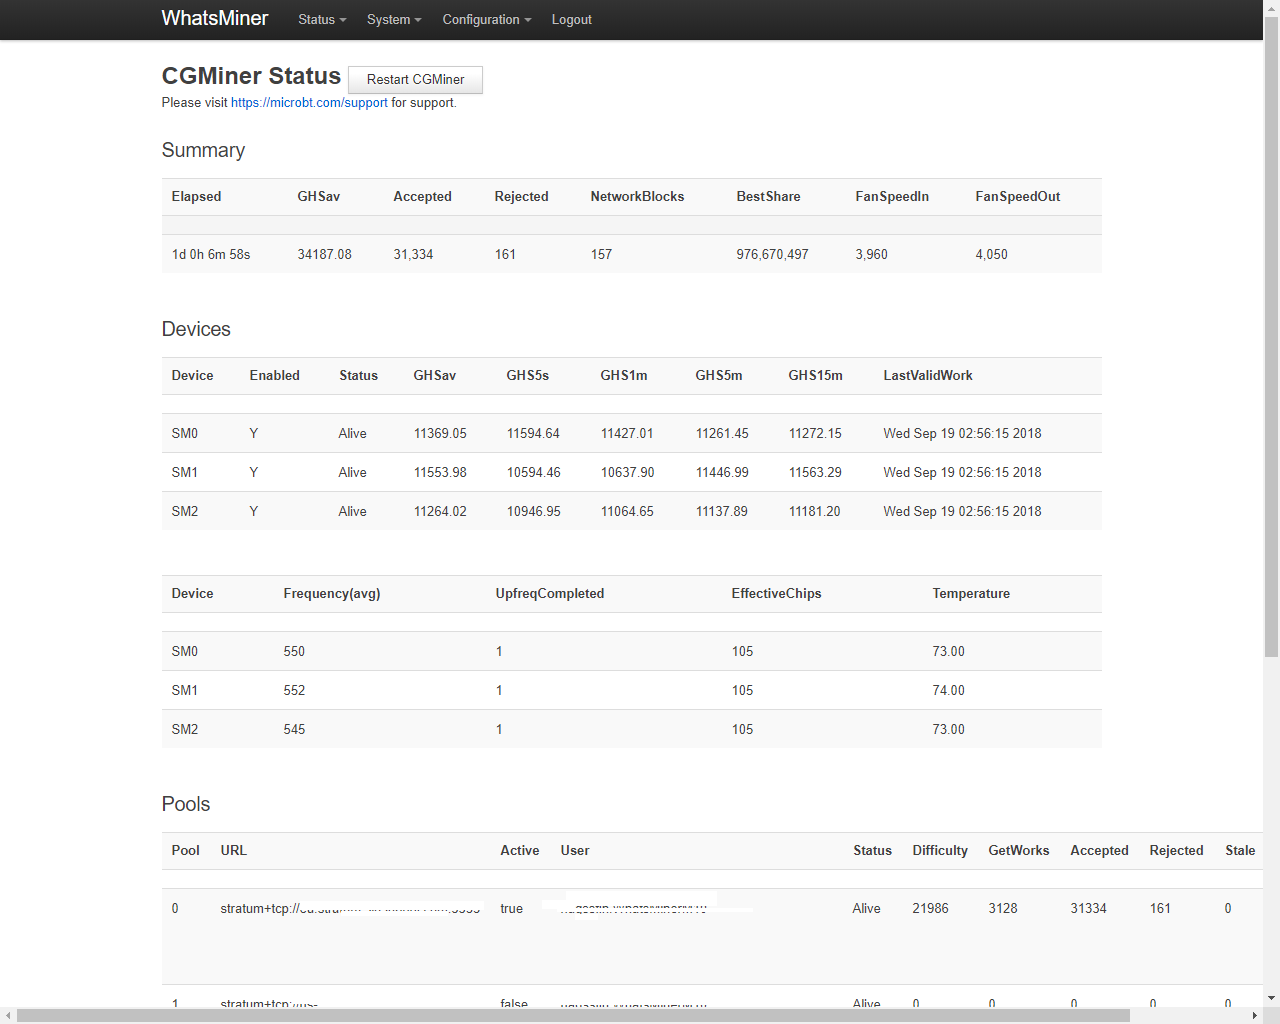This screenshot has height=1024, width=1280.
Task: Select SM0 GHSav value 11369.05
Action: pos(440,434)
